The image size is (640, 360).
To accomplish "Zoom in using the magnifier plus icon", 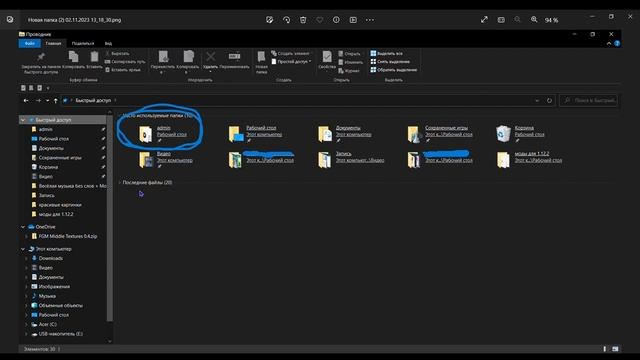I will click(534, 20).
